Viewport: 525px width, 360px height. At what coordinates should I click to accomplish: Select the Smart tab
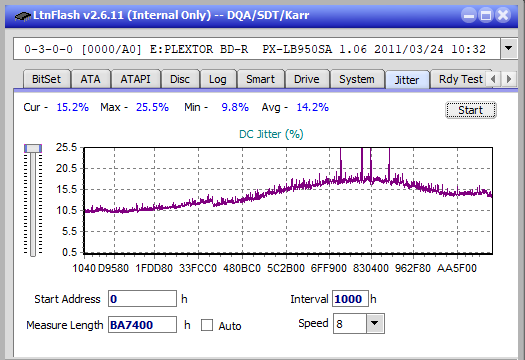[x=260, y=79]
